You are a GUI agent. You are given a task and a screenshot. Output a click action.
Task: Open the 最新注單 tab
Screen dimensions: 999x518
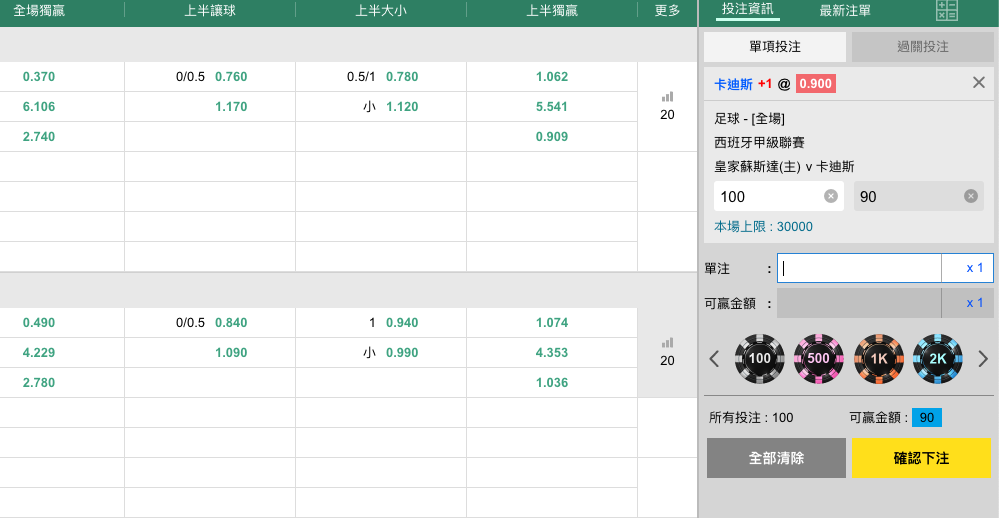click(x=845, y=11)
